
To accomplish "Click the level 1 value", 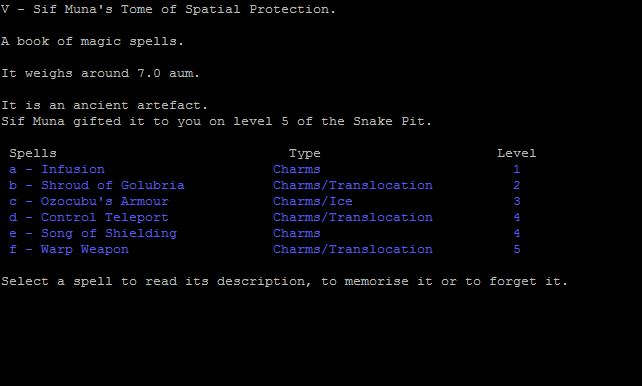I will (x=517, y=169).
